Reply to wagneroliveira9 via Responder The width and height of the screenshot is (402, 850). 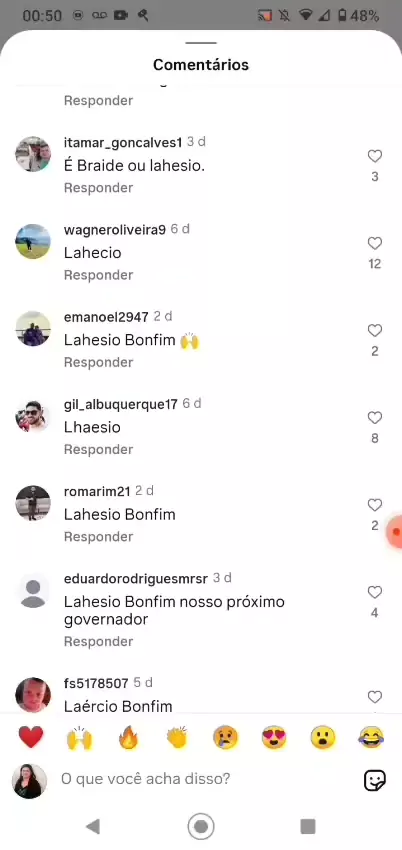pos(98,275)
